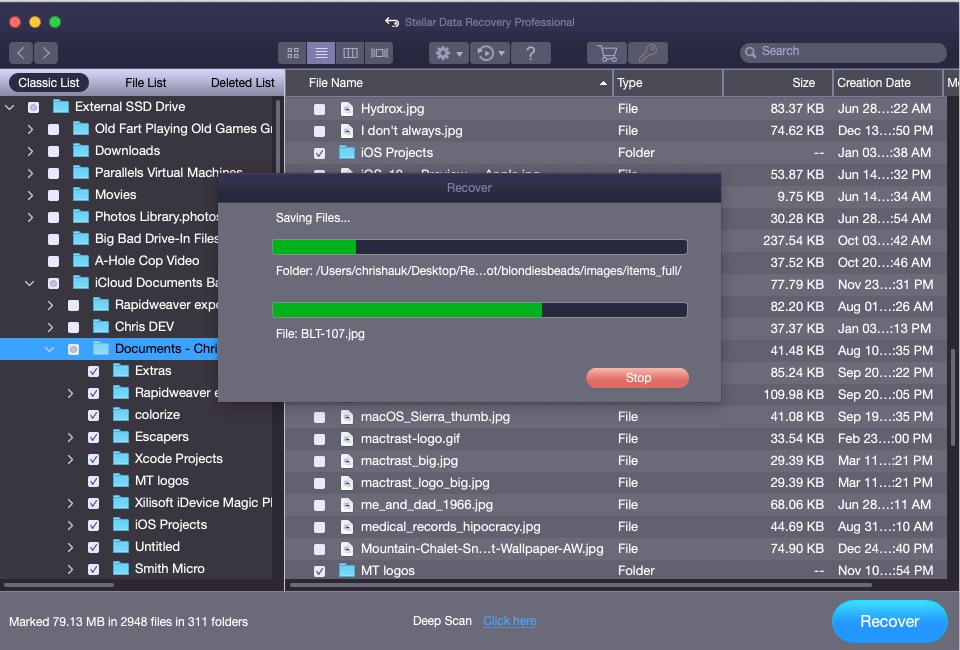Collapse the External SSD Drive node
This screenshot has width=960, height=650.
point(10,107)
